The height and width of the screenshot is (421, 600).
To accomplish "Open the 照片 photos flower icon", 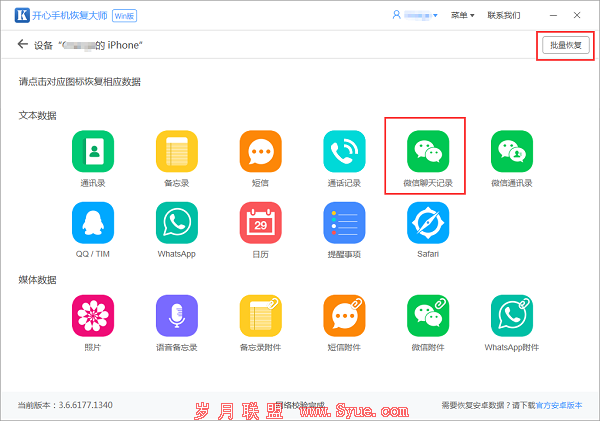I will [93, 316].
